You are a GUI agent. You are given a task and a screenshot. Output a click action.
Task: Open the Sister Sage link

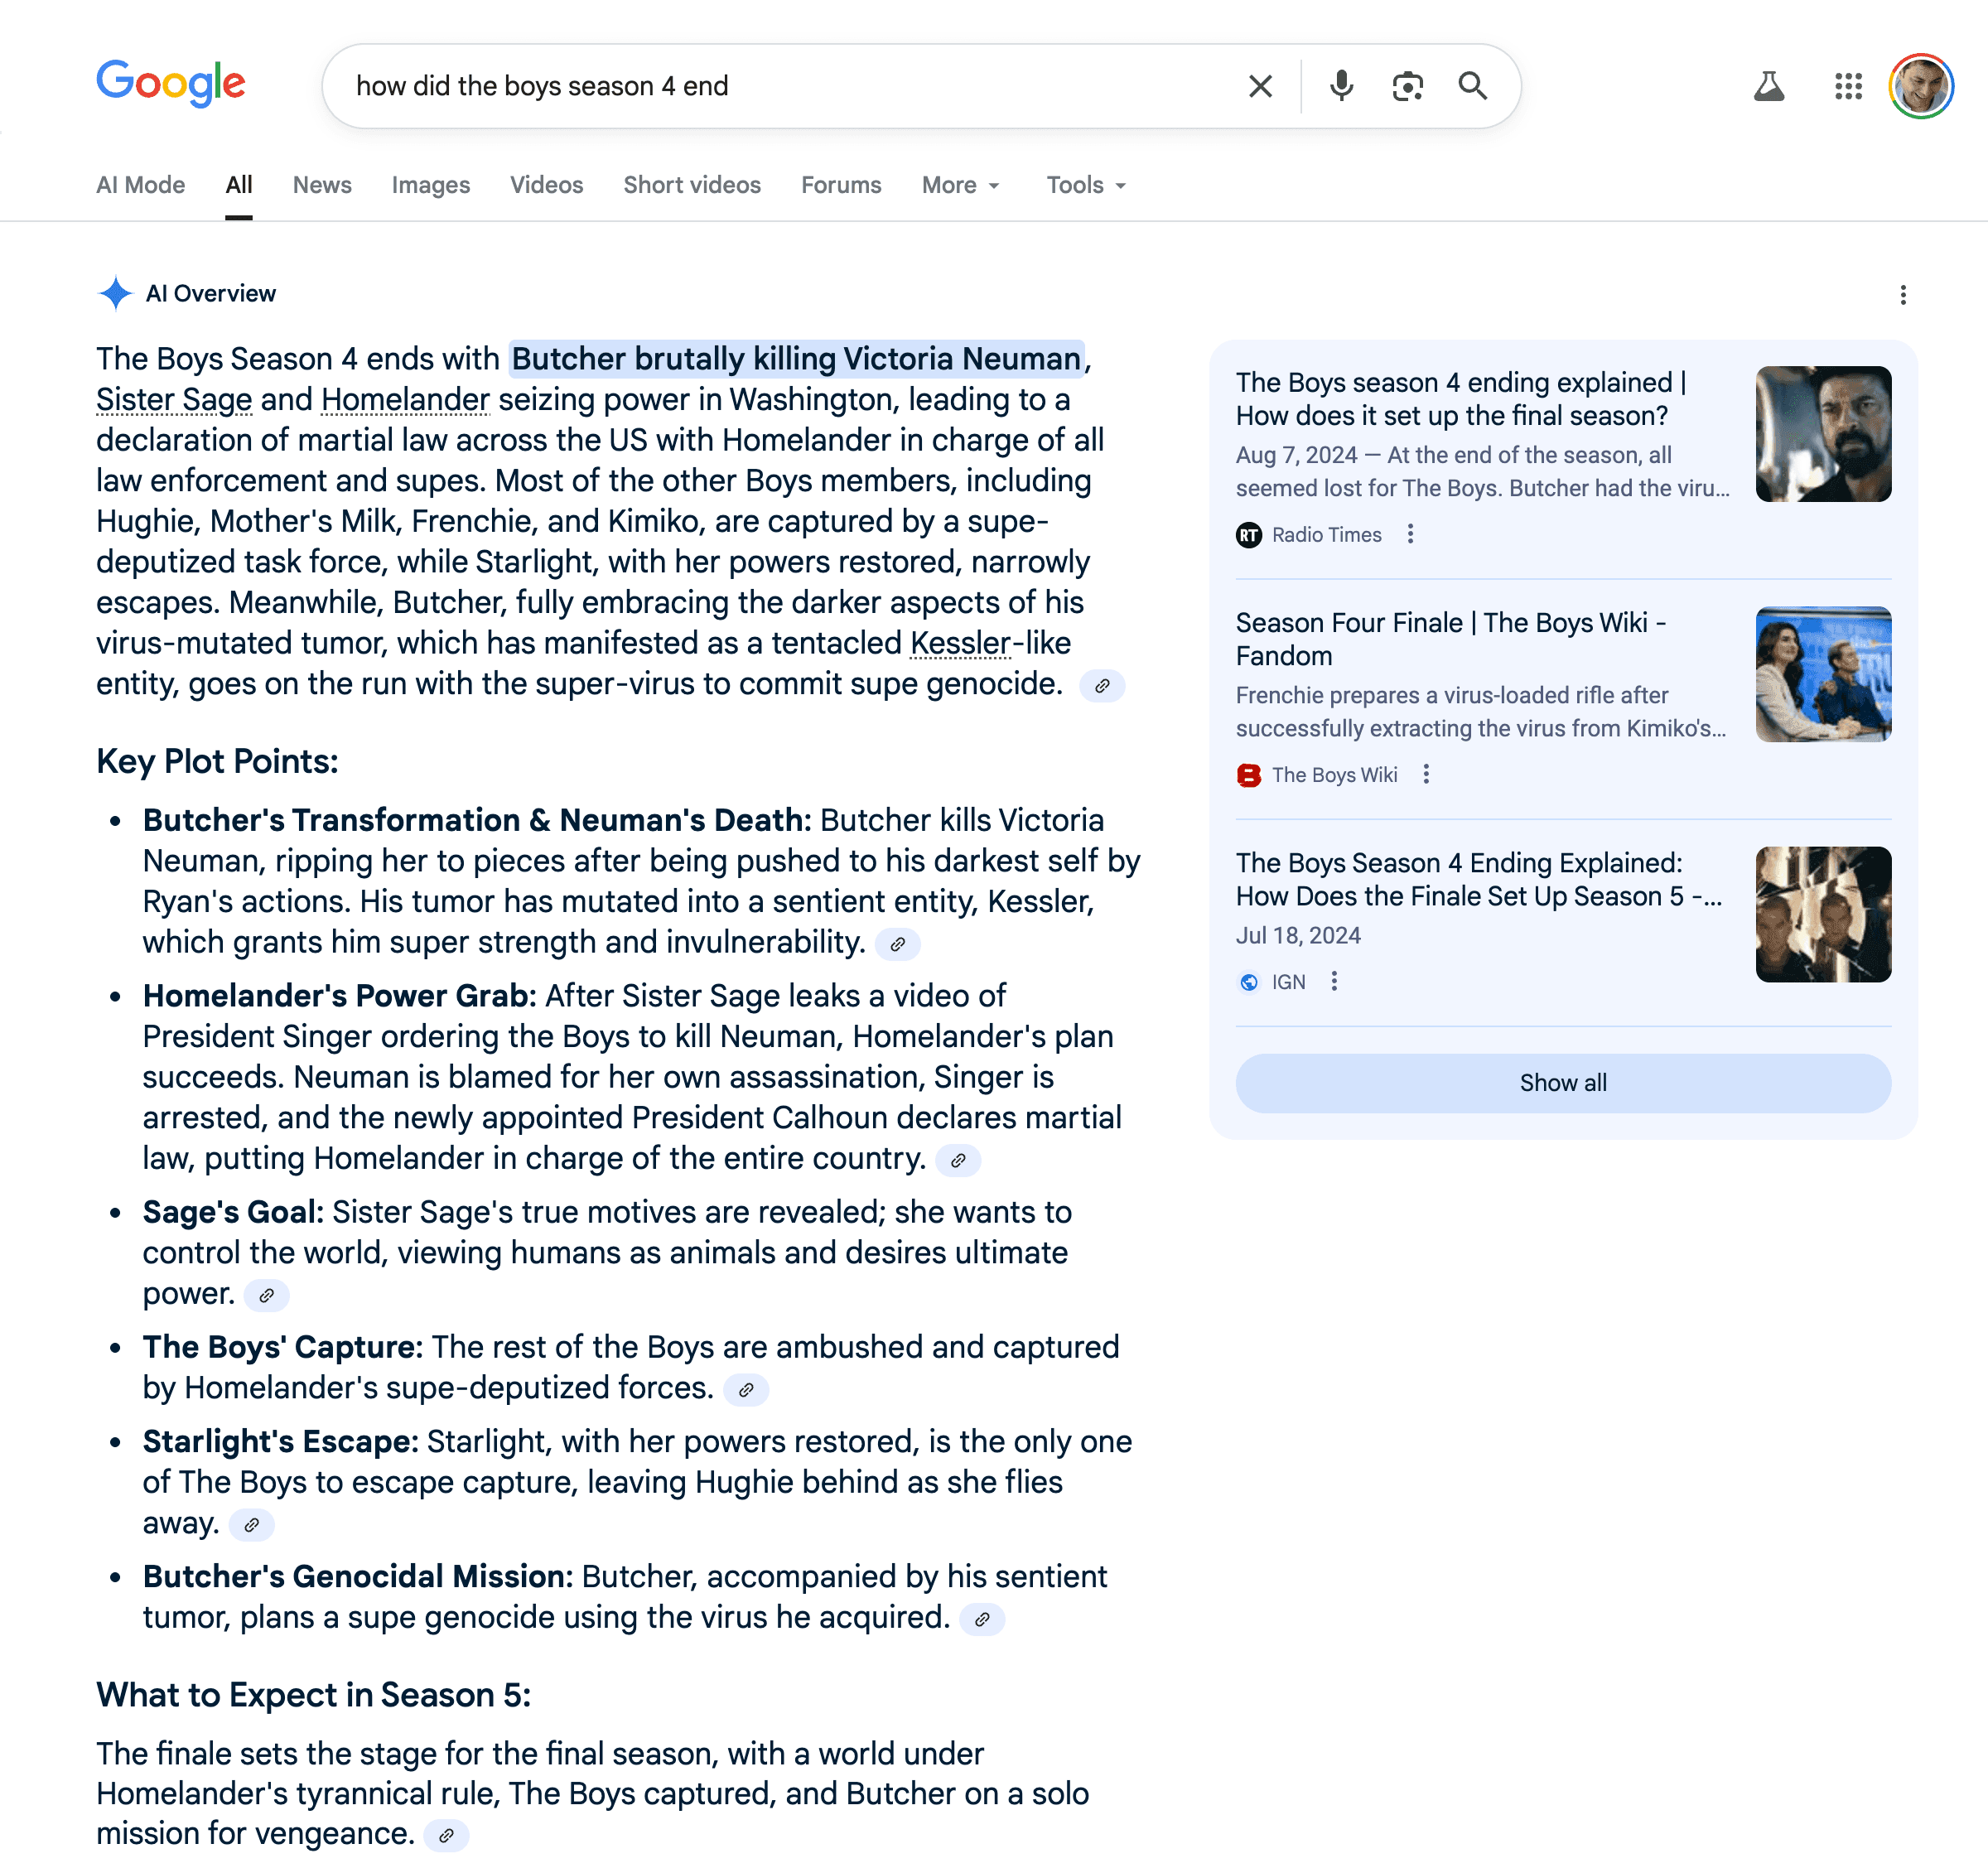click(x=174, y=400)
